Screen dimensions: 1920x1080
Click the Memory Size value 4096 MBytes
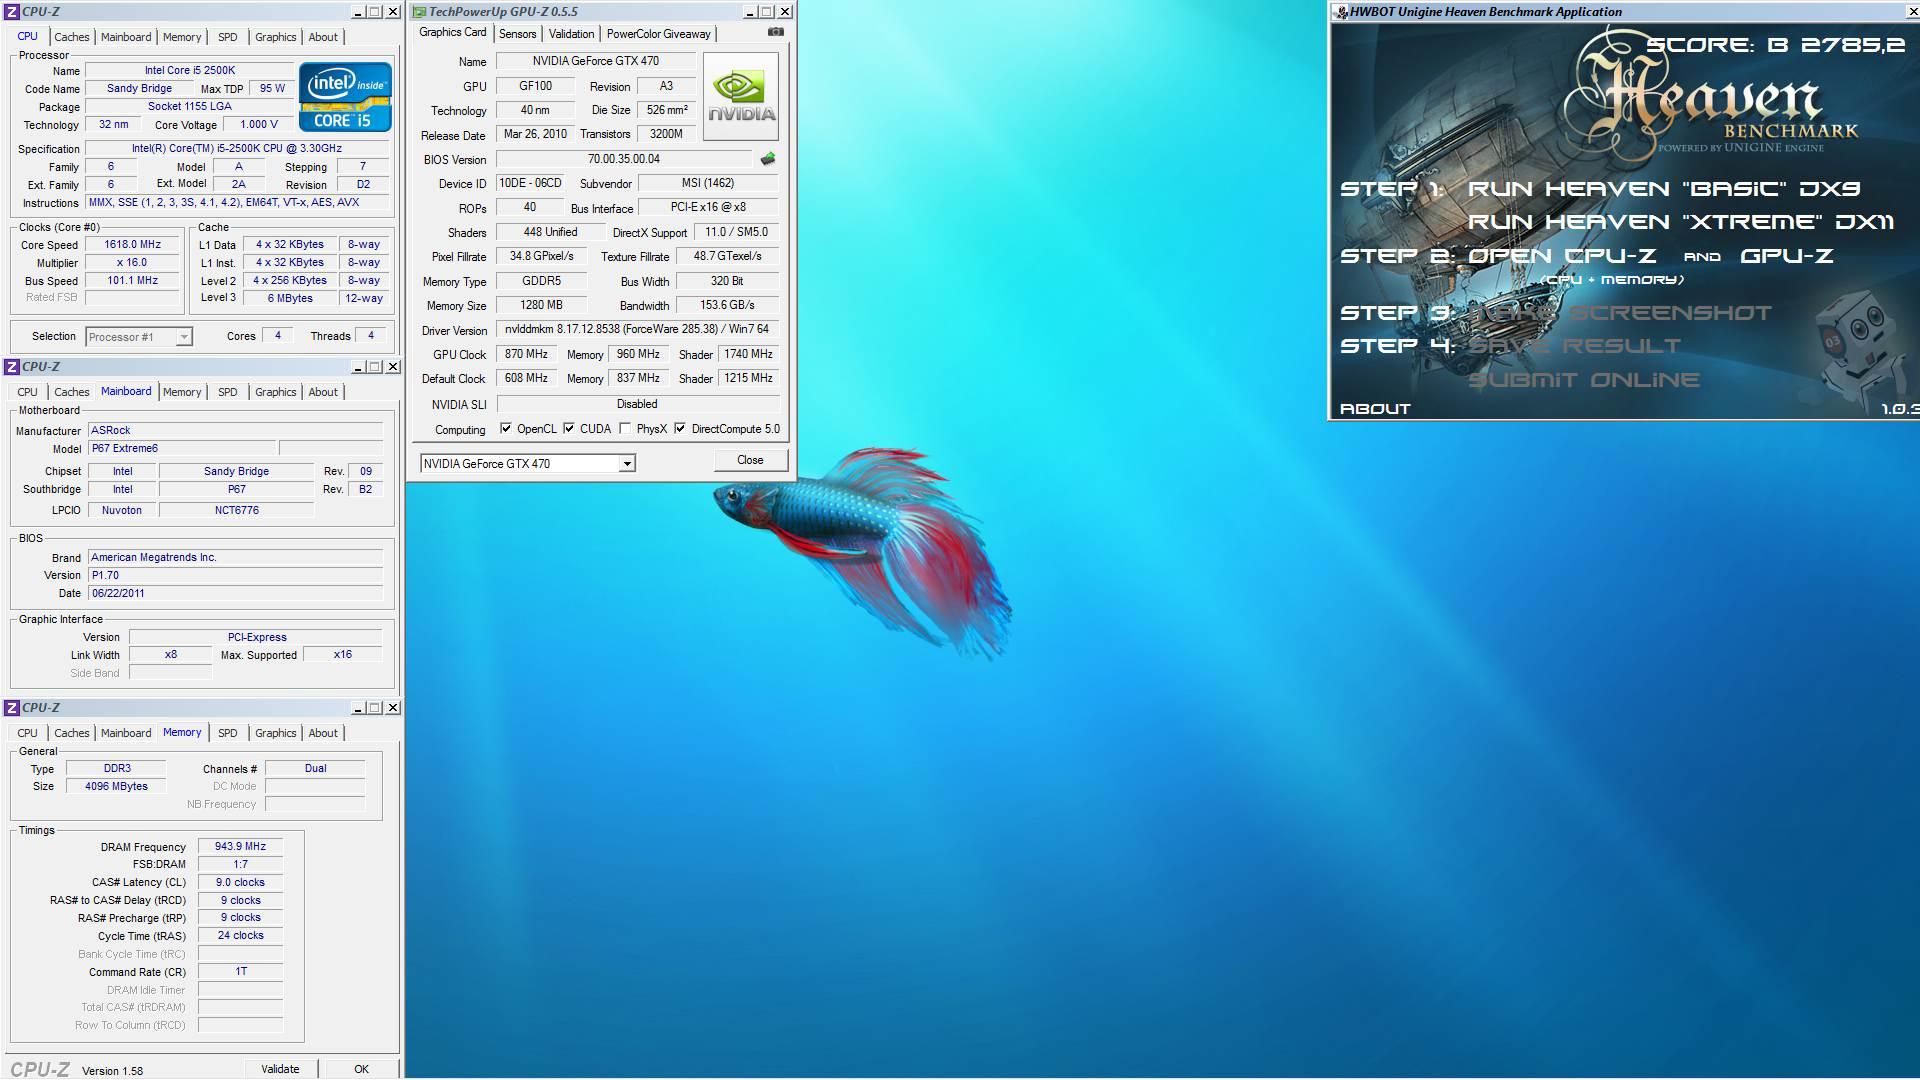(116, 787)
